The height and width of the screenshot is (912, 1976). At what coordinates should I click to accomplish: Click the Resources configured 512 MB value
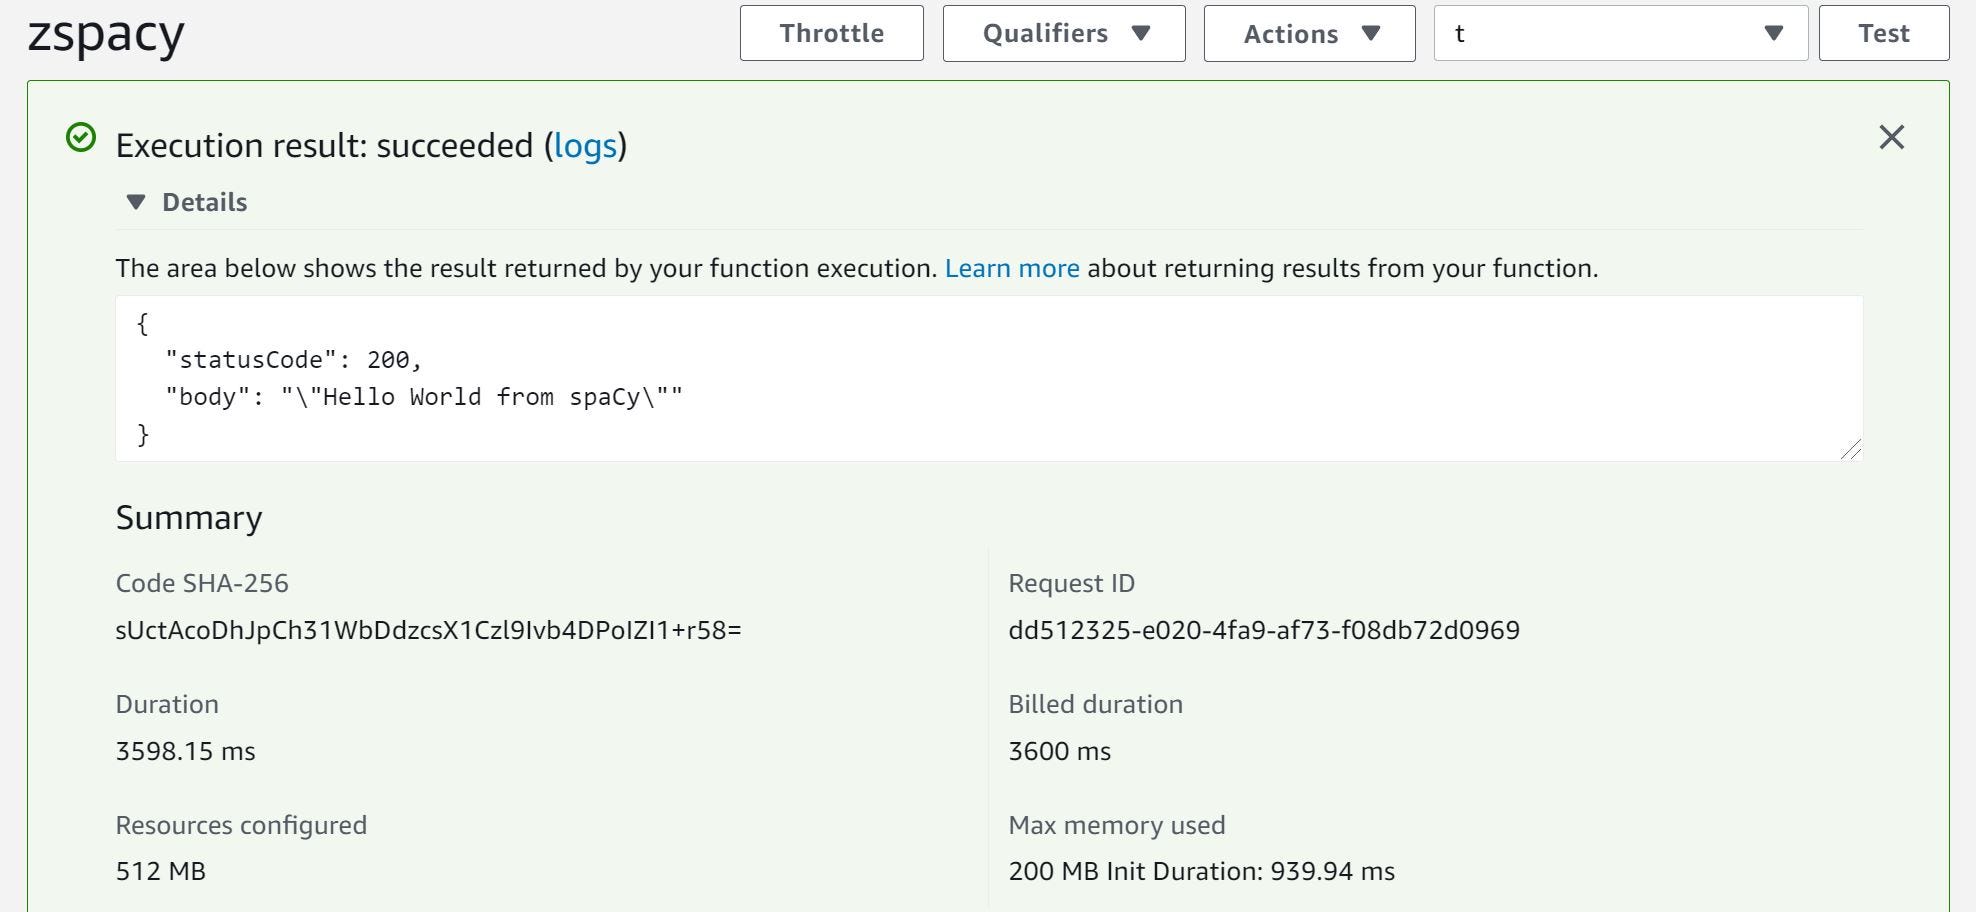pyautogui.click(x=160, y=871)
